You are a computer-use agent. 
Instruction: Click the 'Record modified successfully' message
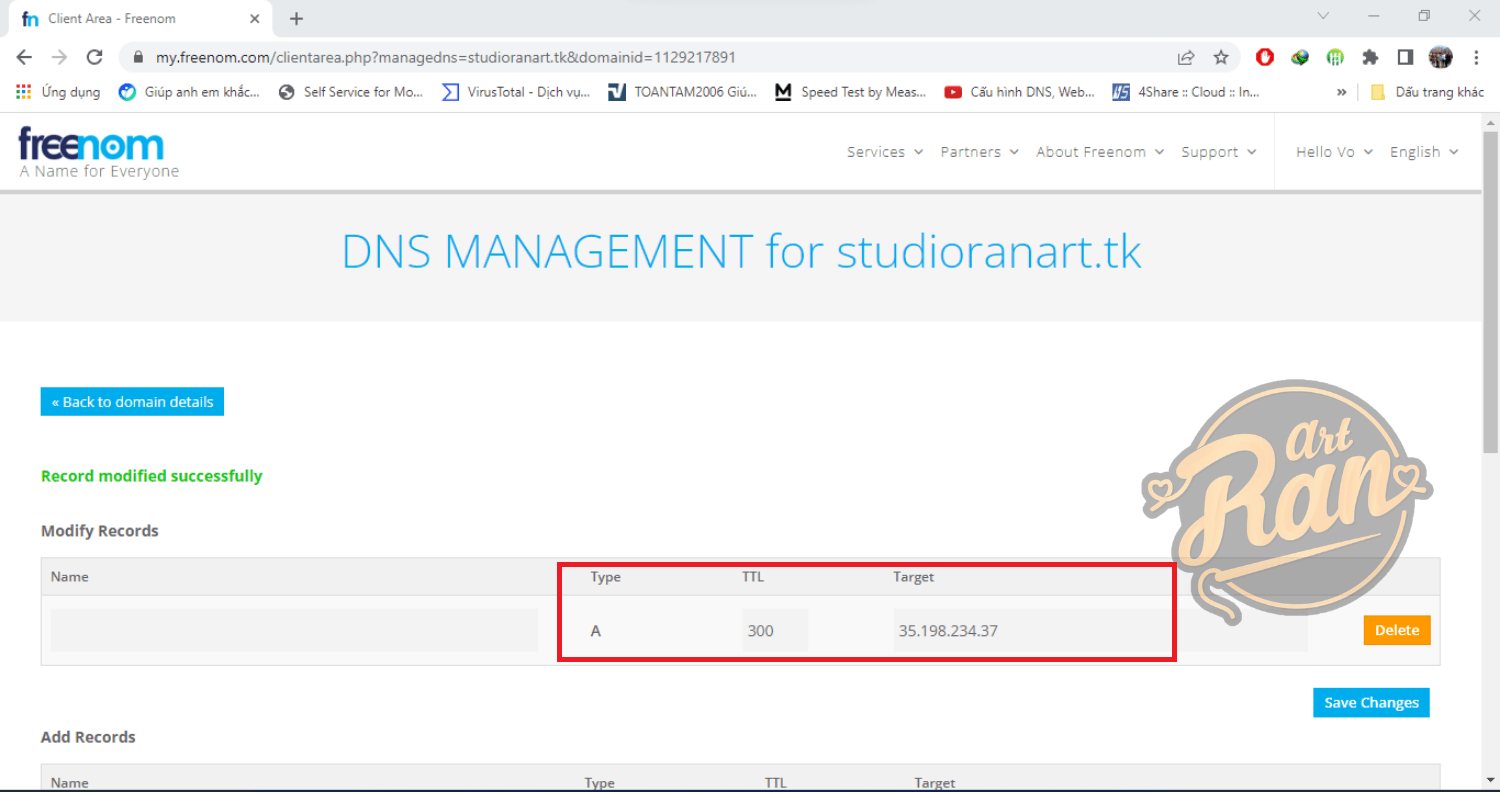point(151,476)
